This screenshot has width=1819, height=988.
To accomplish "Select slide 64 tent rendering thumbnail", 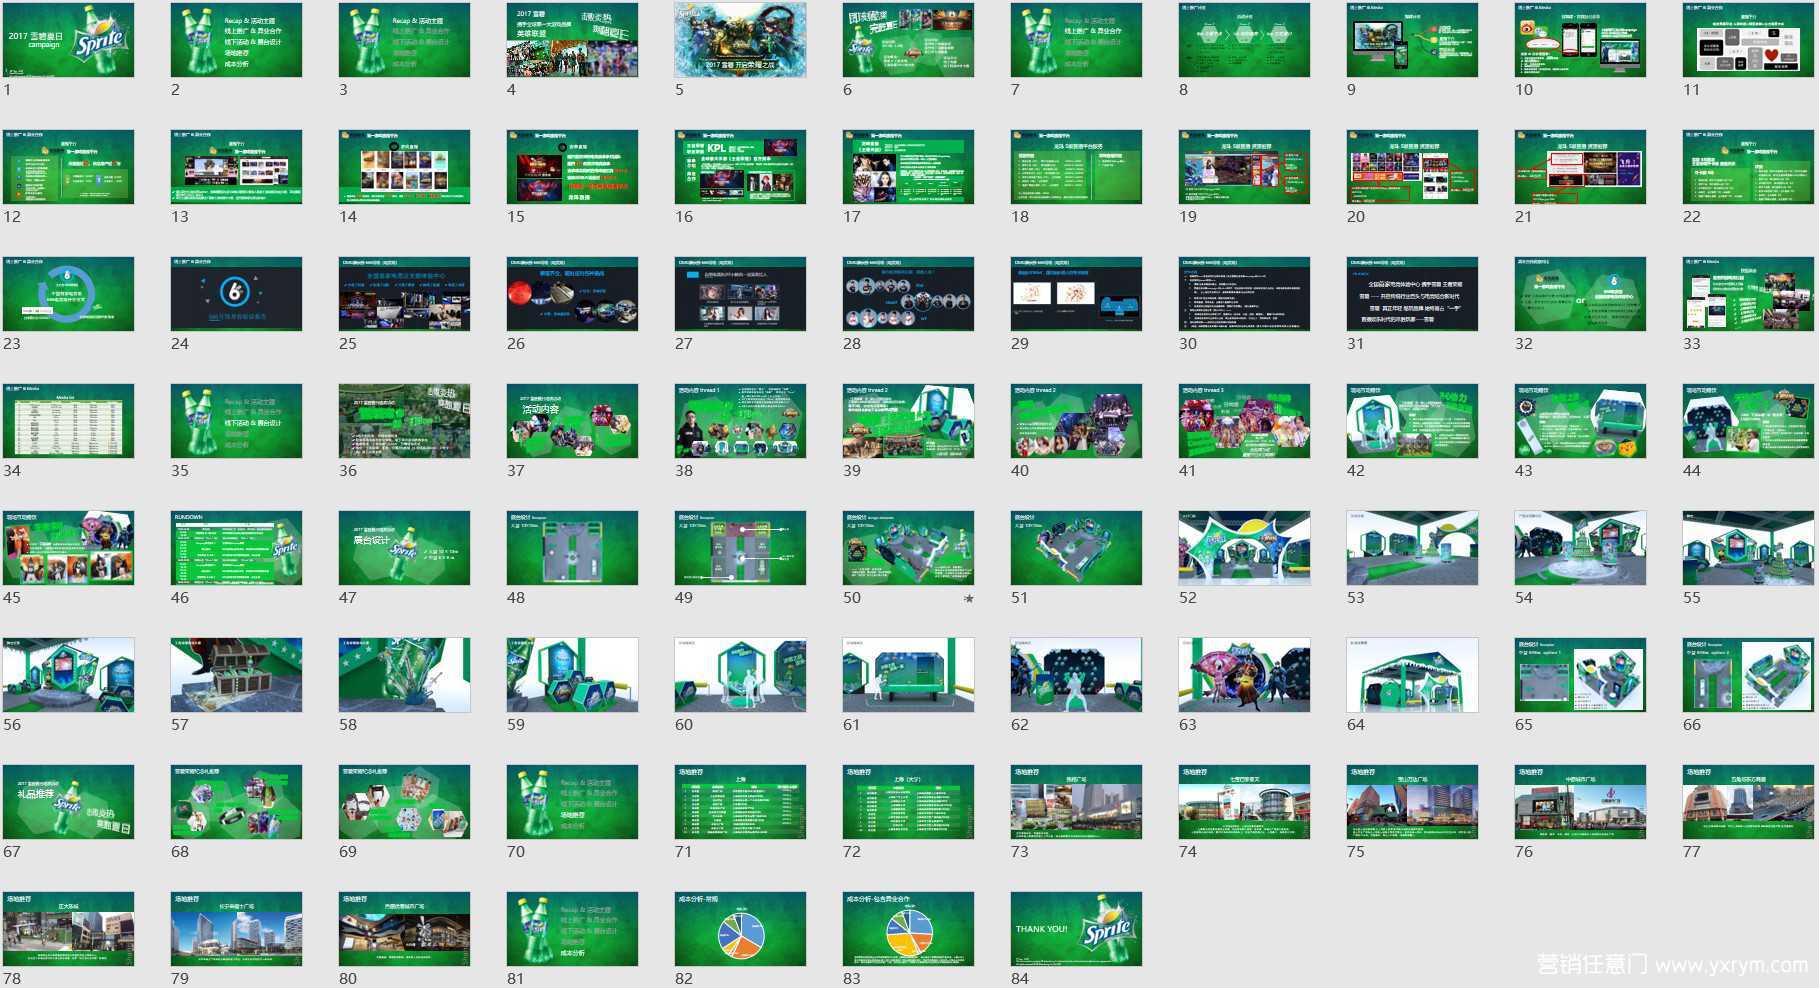I will tap(1412, 675).
